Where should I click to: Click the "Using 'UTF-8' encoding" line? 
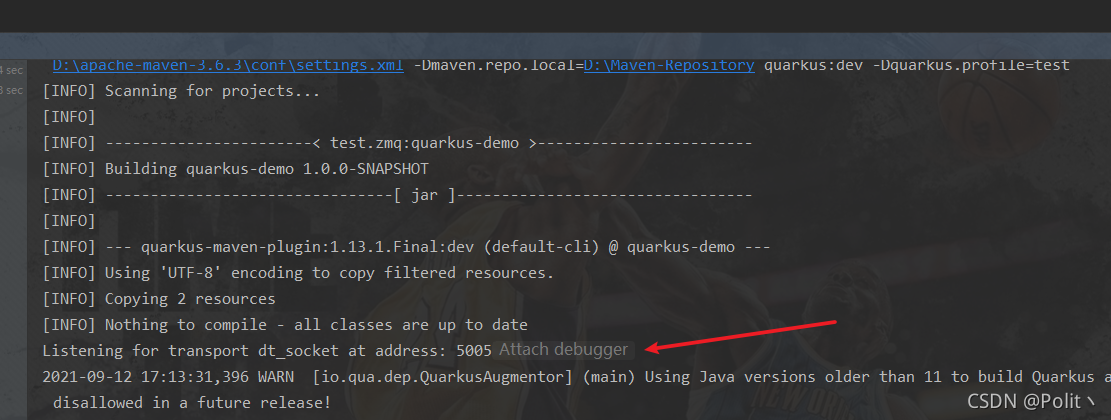(298, 273)
